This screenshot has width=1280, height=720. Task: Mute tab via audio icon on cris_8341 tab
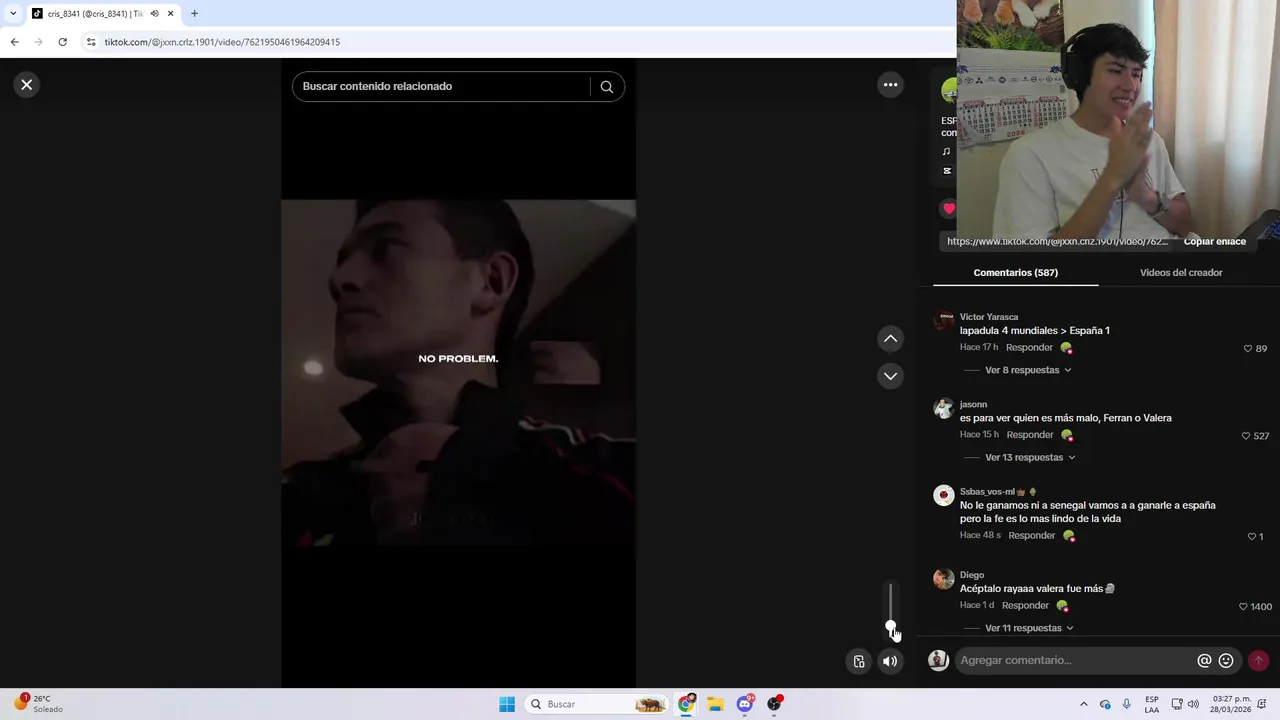[154, 14]
